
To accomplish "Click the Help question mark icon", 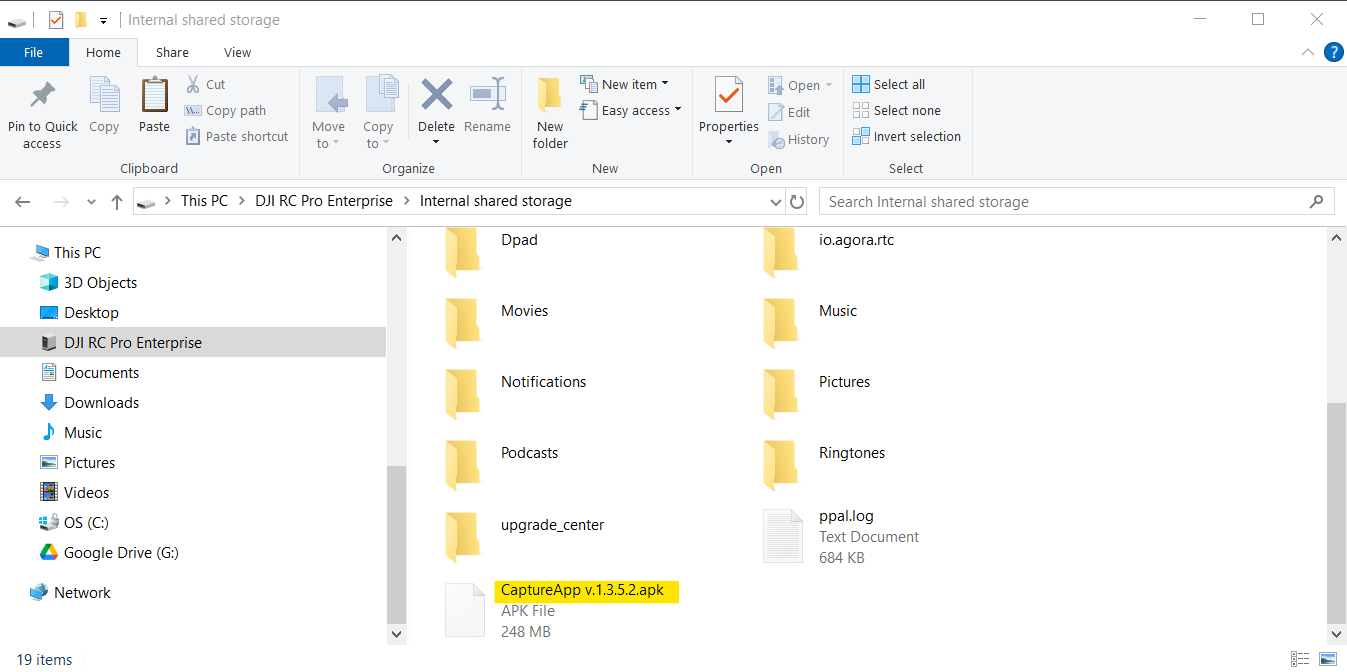I will coord(1333,52).
